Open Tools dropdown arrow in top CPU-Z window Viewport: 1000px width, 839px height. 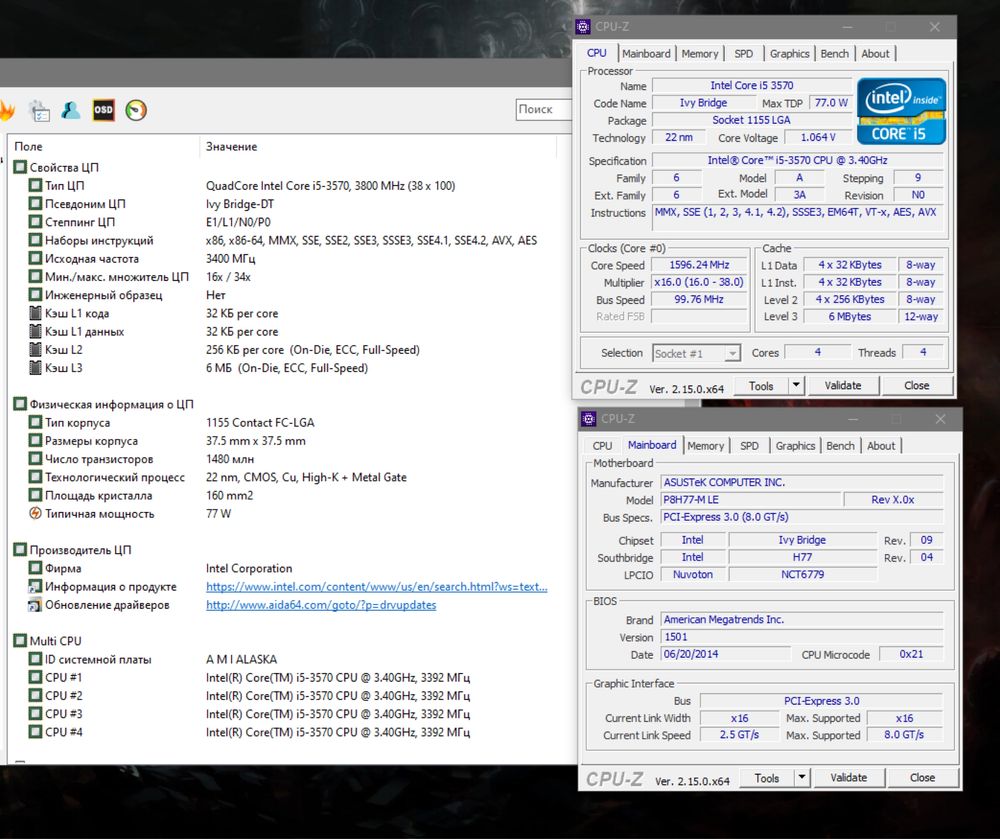(x=796, y=385)
